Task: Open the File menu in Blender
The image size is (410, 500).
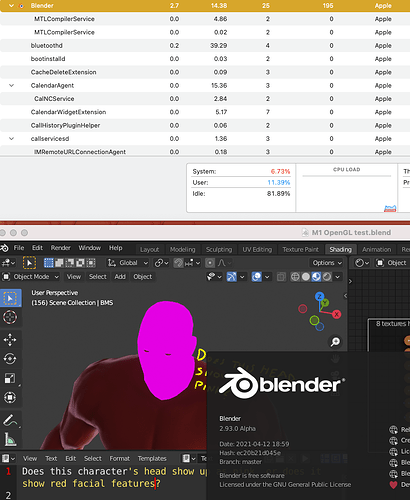Action: click(19, 248)
